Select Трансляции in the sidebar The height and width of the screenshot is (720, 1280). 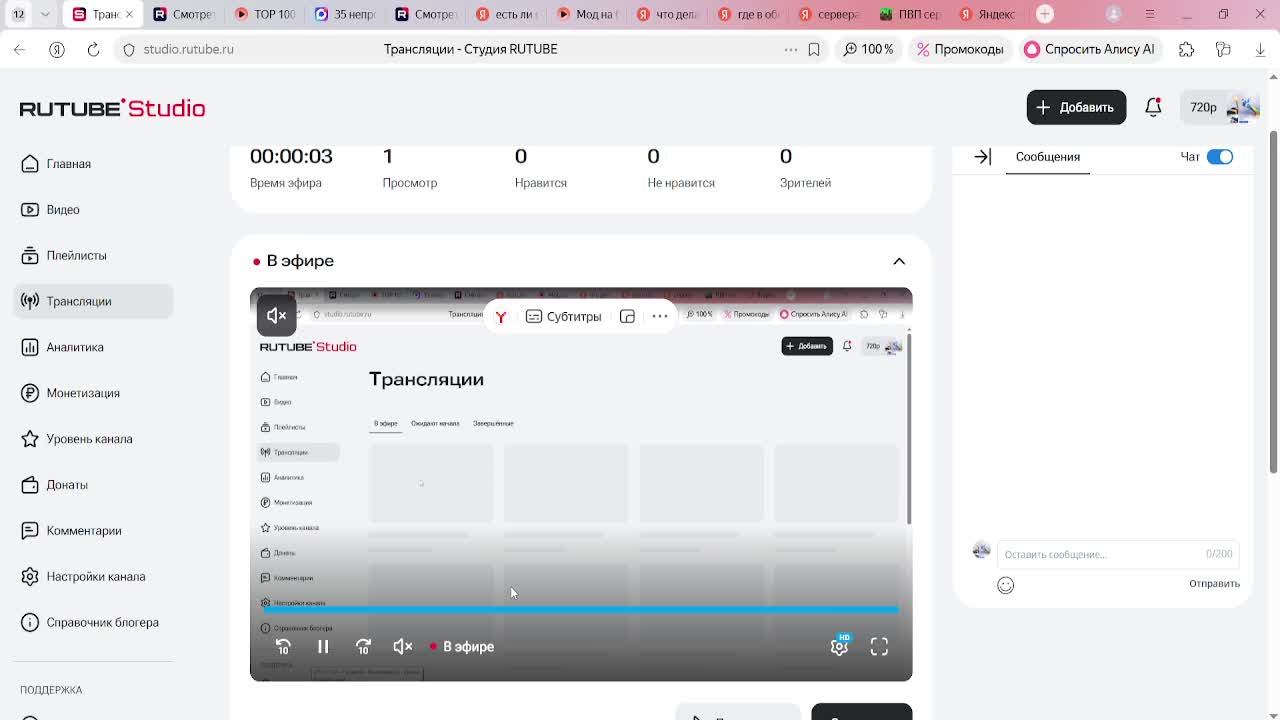[x=93, y=301]
